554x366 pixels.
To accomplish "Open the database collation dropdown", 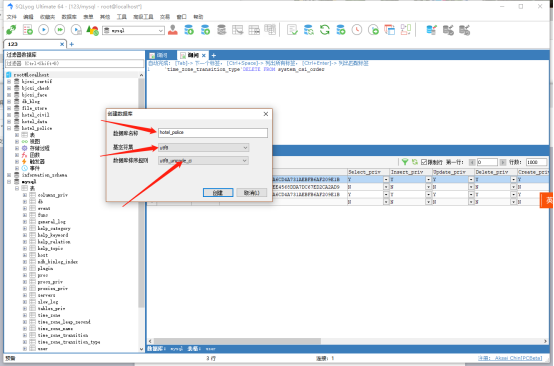I will 204,161.
